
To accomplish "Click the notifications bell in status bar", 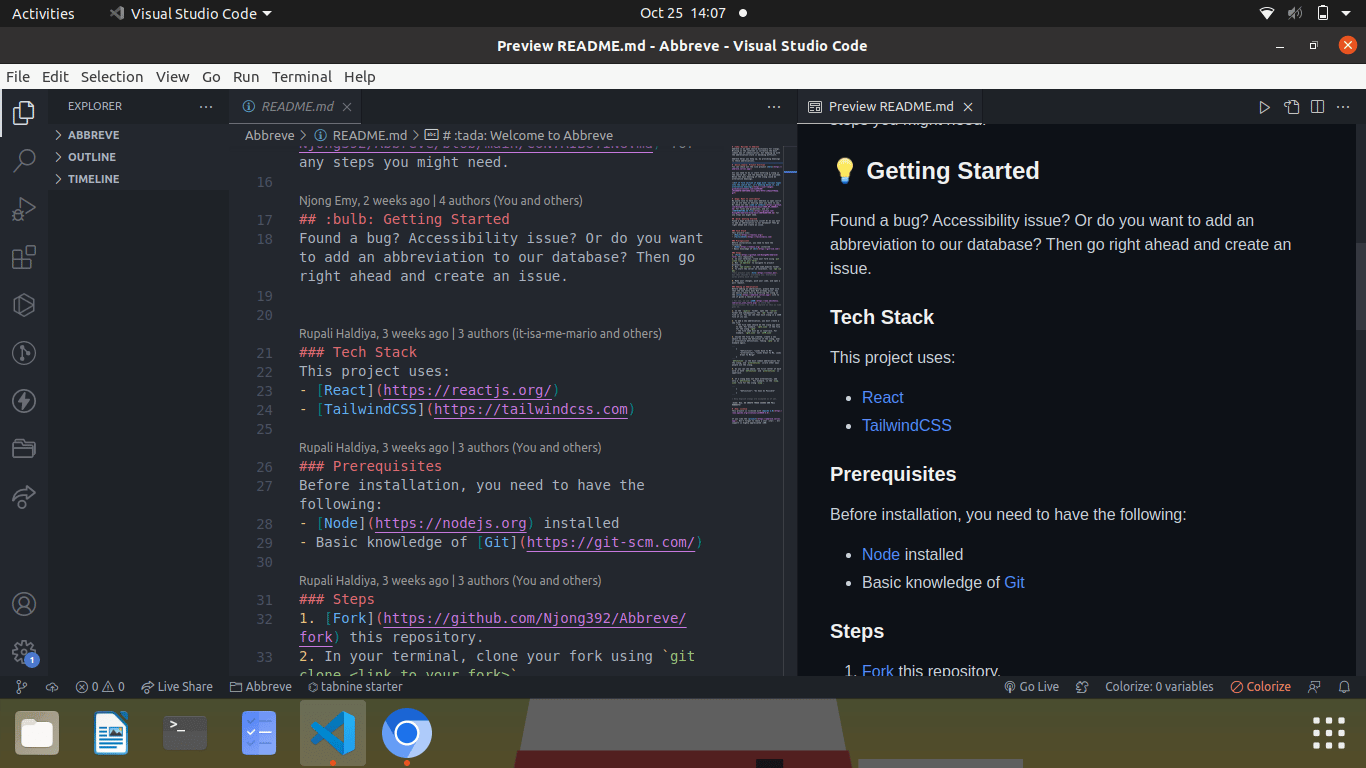I will pyautogui.click(x=1345, y=687).
